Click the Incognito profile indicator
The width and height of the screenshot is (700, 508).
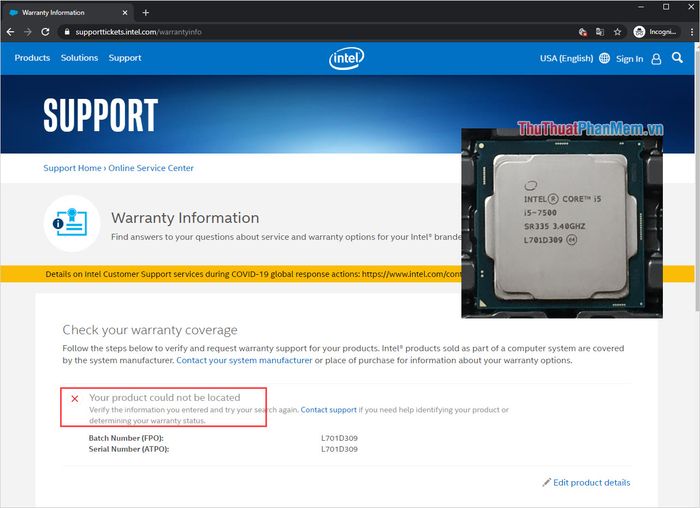(x=657, y=32)
